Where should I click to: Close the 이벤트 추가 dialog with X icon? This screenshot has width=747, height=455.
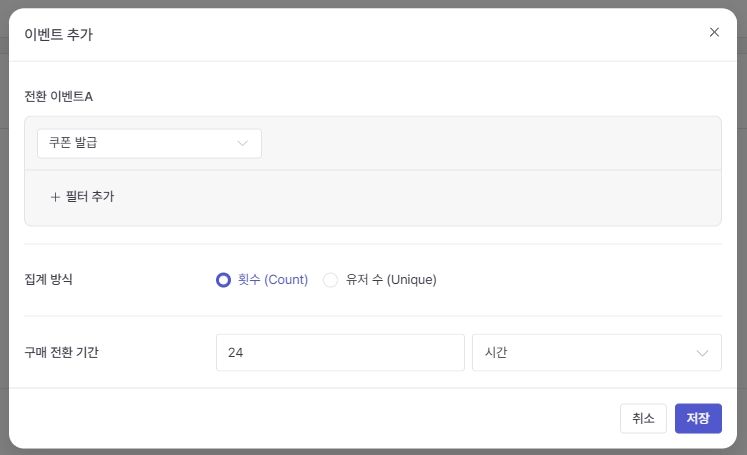click(x=714, y=32)
